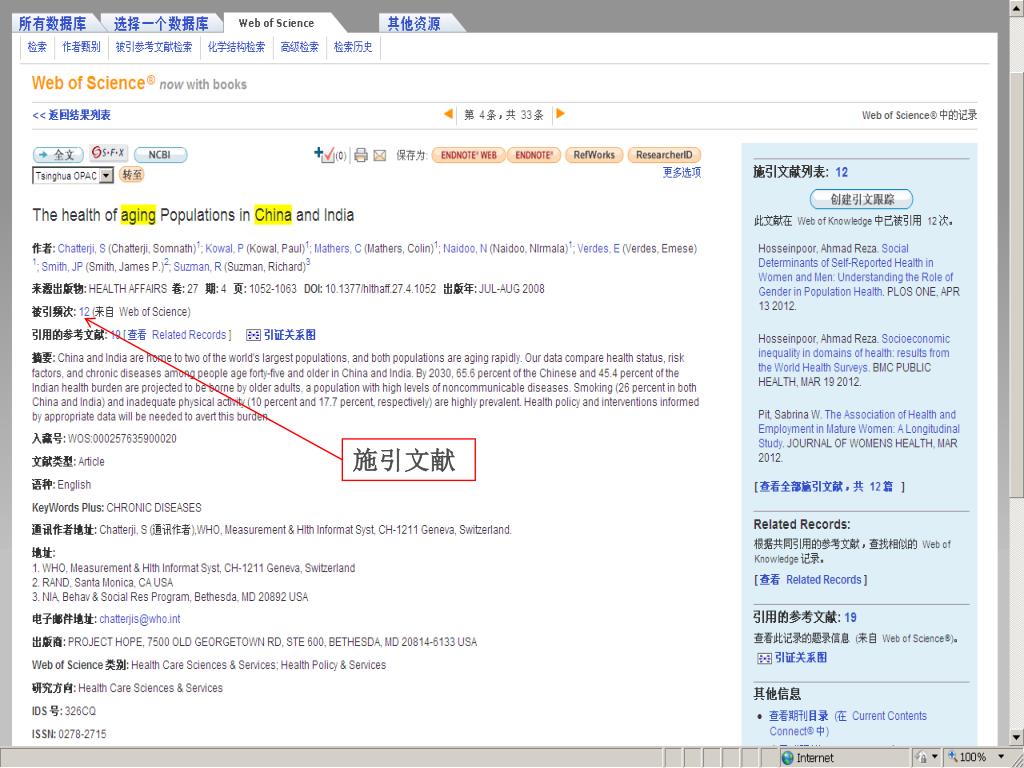Viewport: 1024px width, 768px height.
Task: Select ISSN value 0278-2715
Action: point(82,735)
